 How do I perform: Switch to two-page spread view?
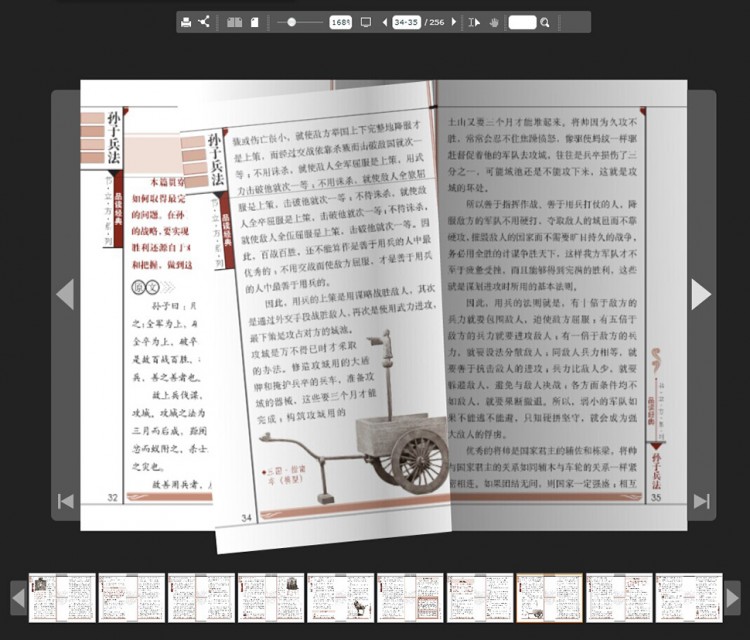click(234, 22)
